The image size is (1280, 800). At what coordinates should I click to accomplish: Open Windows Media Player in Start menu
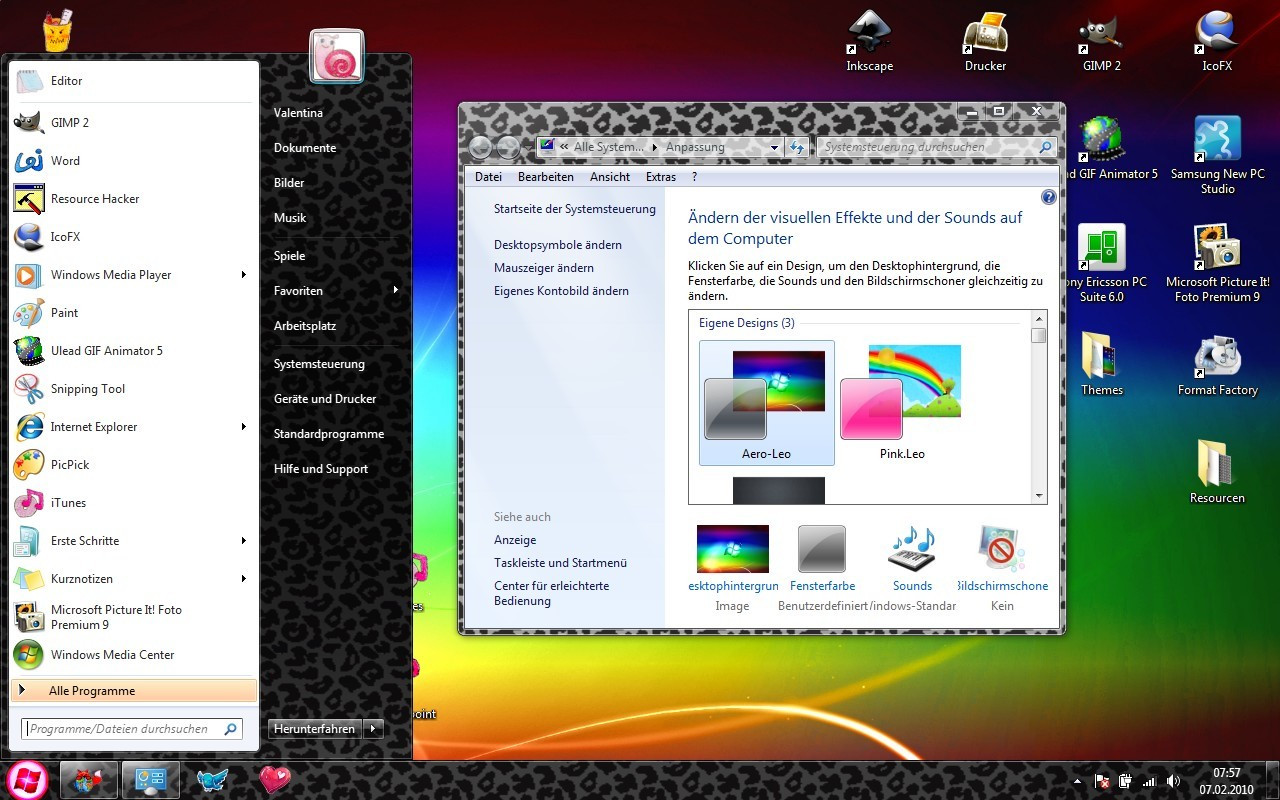133,274
